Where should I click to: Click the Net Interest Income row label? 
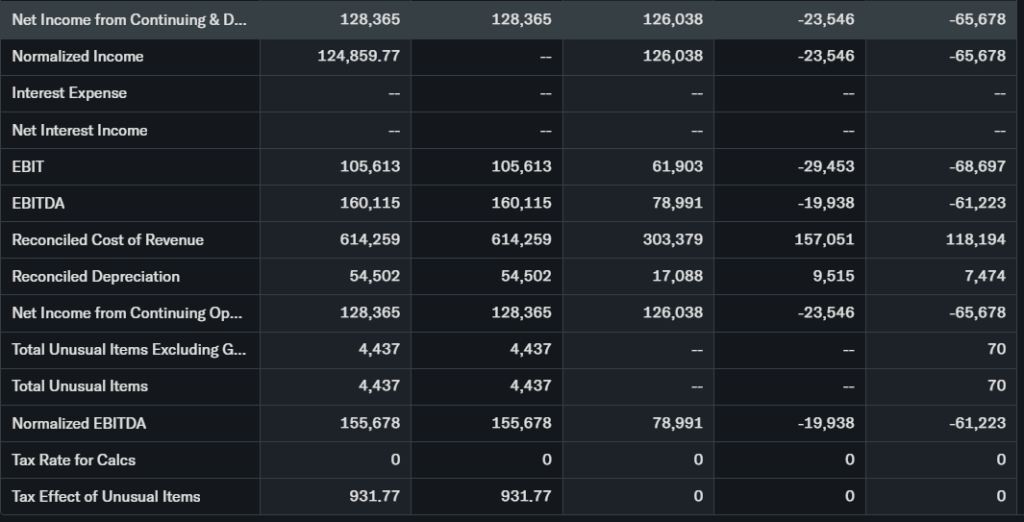[79, 130]
